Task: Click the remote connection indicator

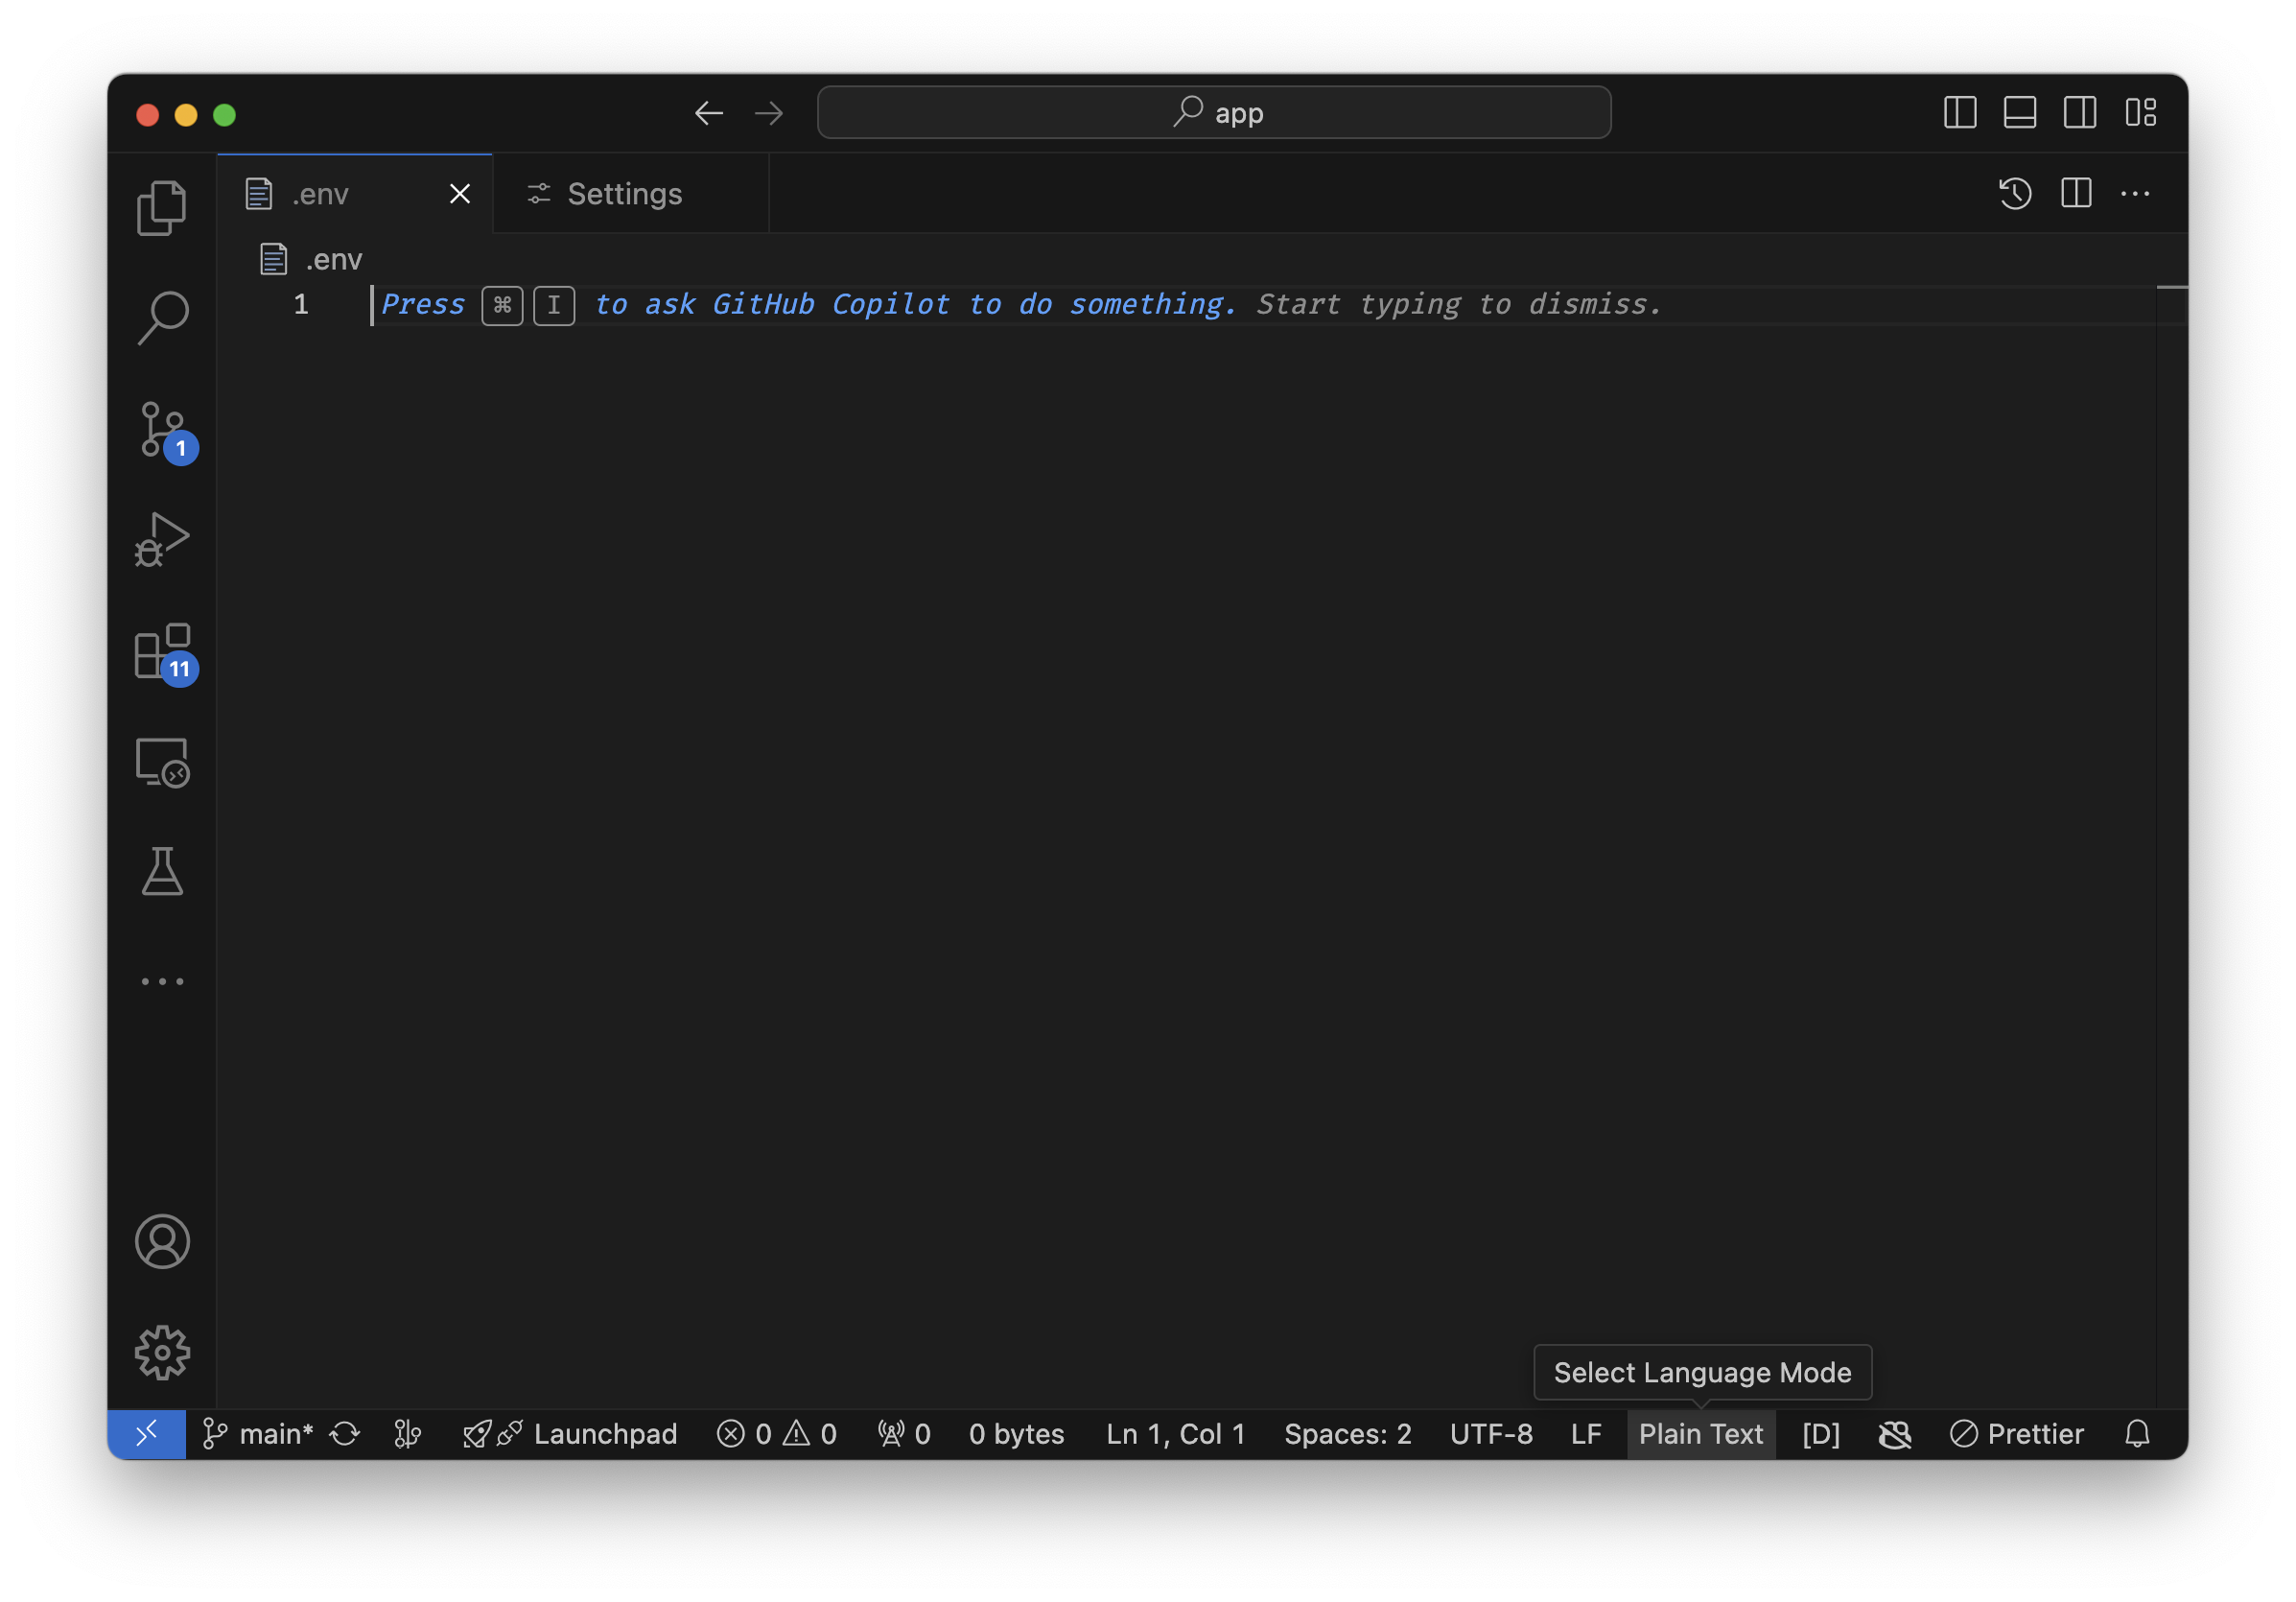Action: point(146,1434)
